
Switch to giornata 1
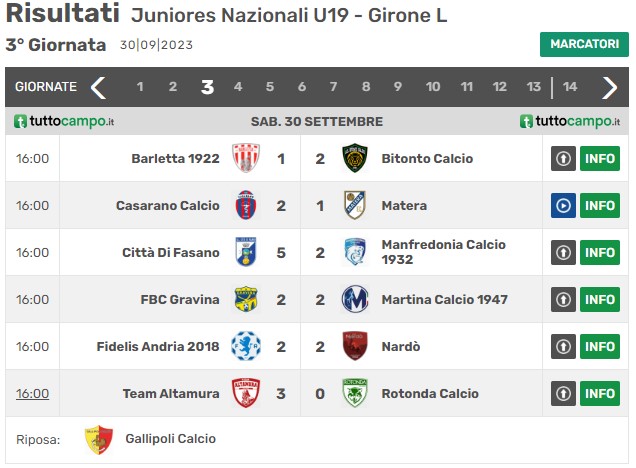(x=140, y=87)
